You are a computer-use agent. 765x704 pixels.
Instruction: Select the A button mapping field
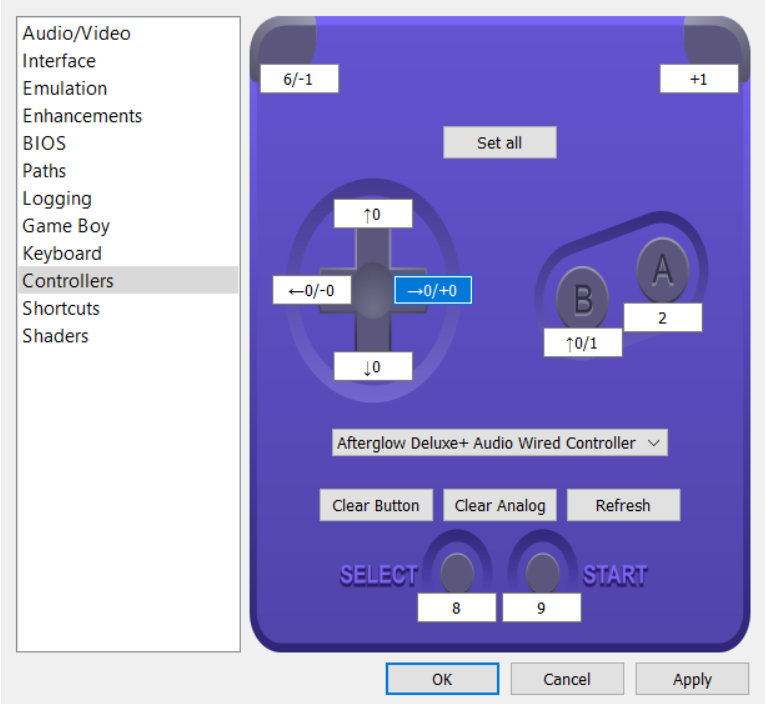click(662, 318)
